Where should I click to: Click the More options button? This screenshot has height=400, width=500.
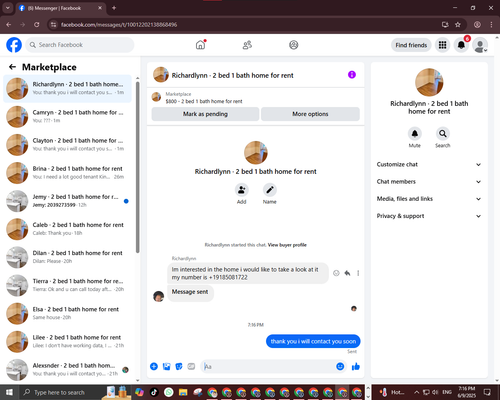point(310,114)
